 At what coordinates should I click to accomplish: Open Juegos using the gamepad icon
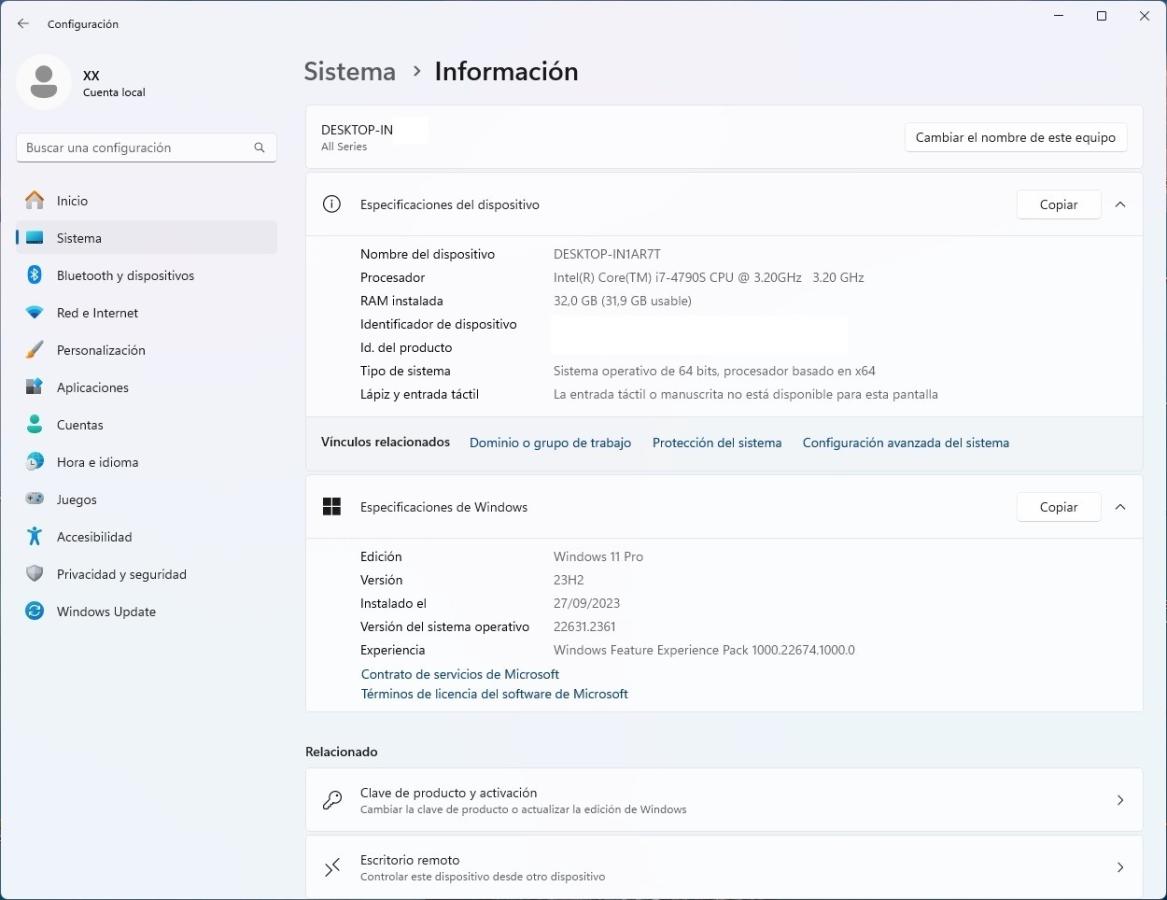[x=35, y=499]
